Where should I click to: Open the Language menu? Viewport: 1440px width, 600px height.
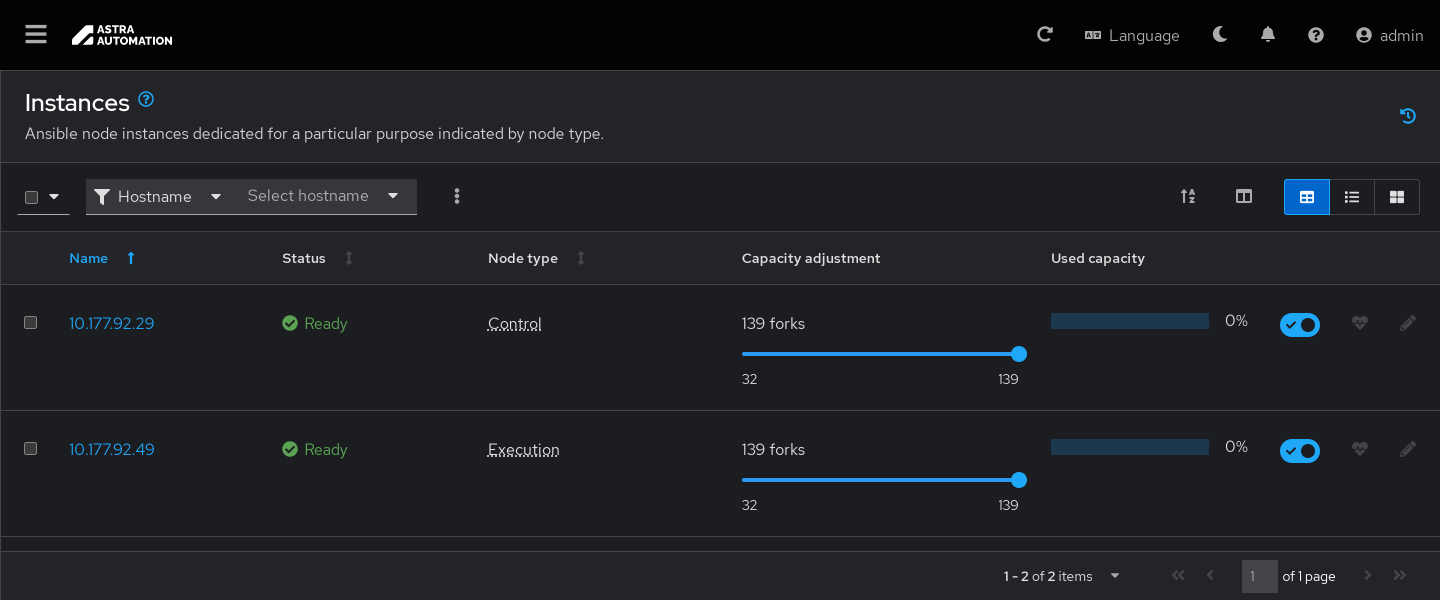pyautogui.click(x=1132, y=35)
